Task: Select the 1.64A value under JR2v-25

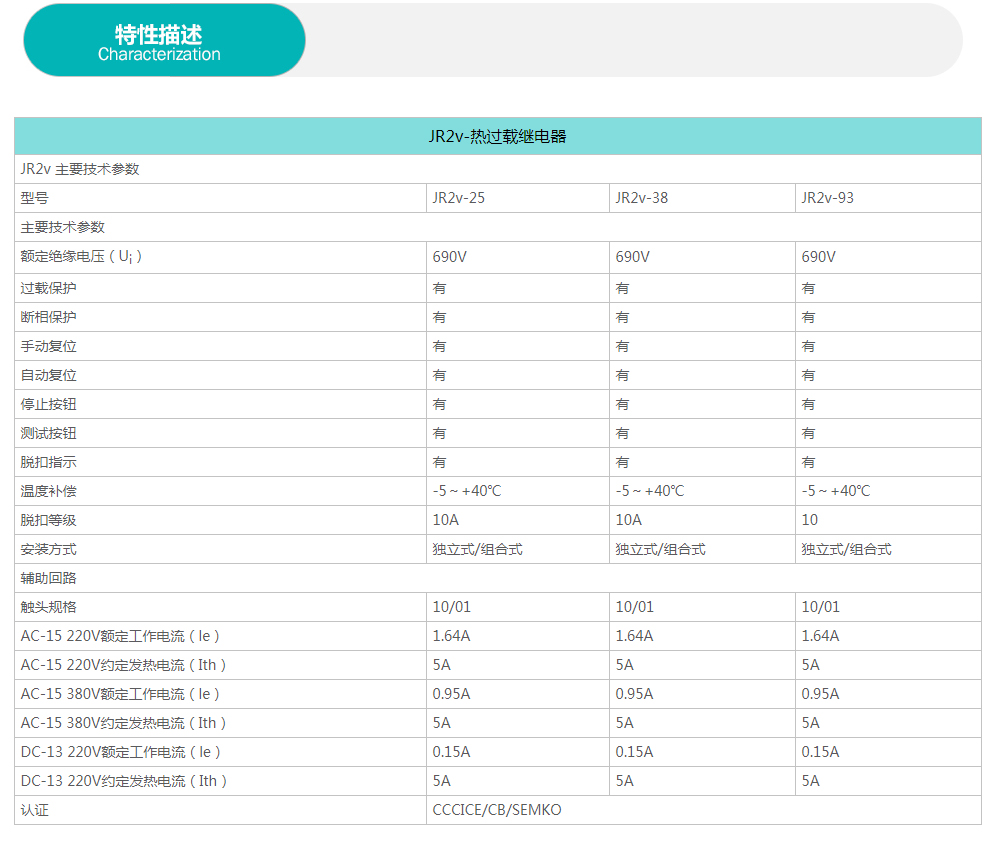Action: coord(451,636)
